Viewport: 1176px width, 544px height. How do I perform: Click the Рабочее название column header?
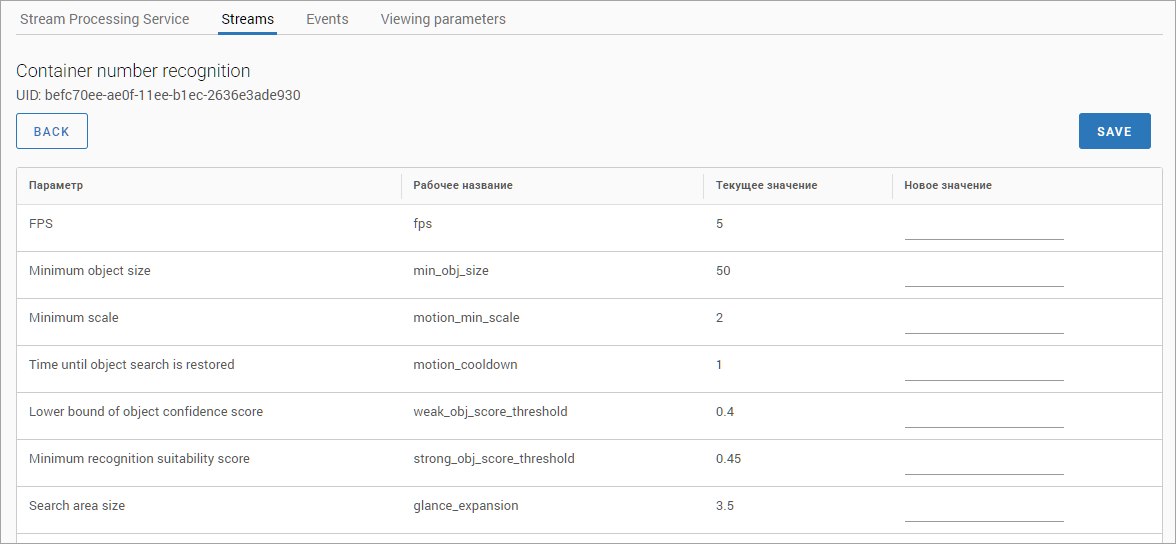[463, 186]
